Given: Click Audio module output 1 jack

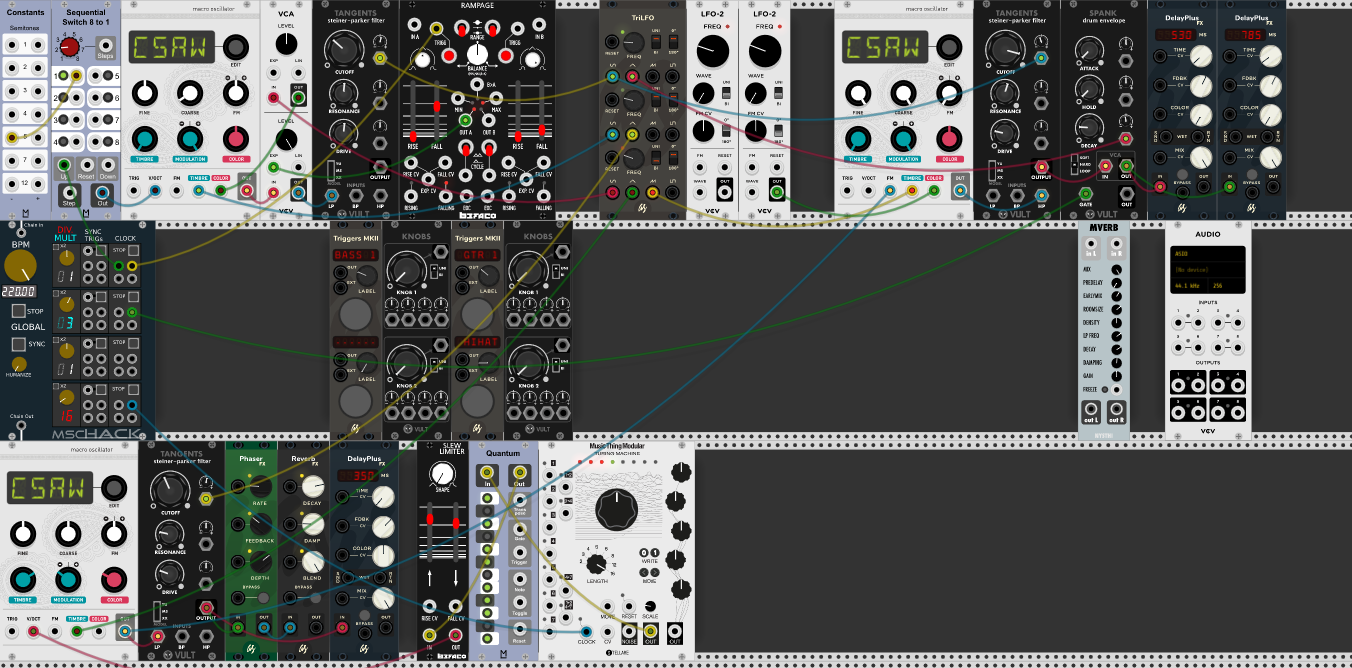Looking at the screenshot, I should (x=1178, y=386).
